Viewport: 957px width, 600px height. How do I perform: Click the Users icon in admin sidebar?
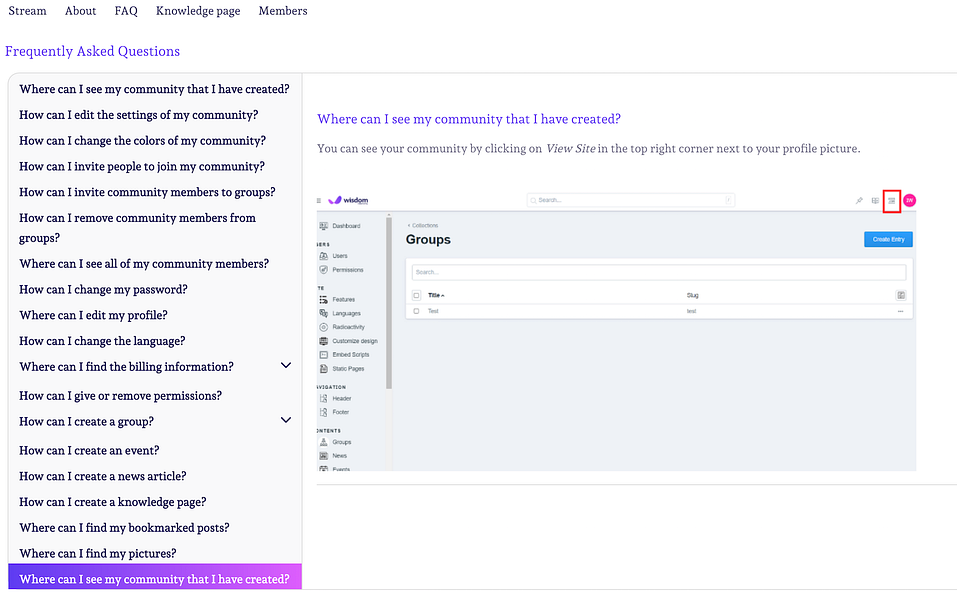click(323, 256)
